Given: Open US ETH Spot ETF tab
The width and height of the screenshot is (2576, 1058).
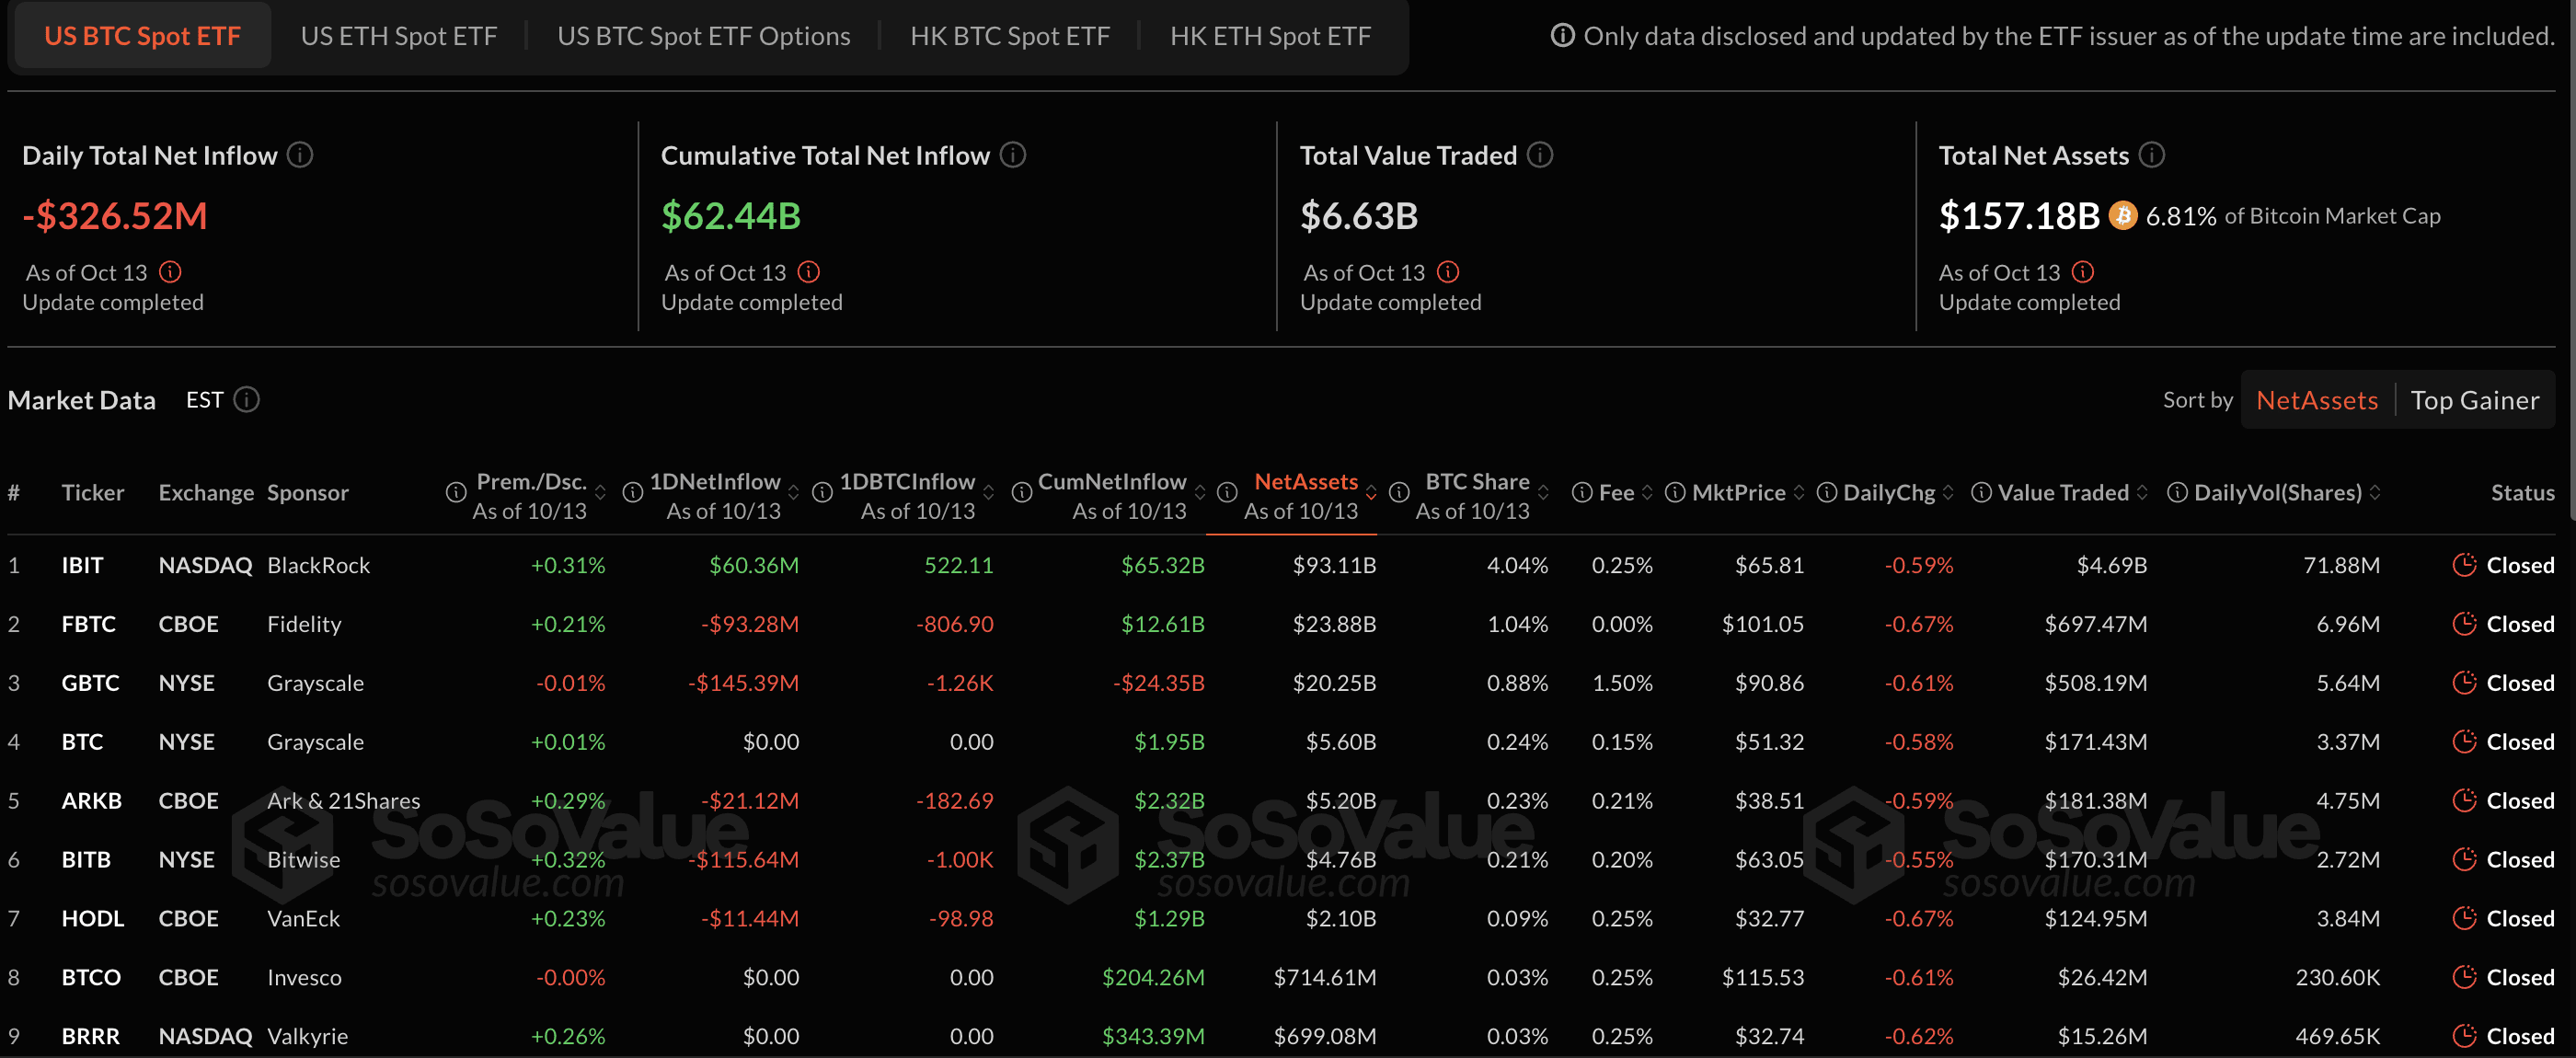Looking at the screenshot, I should pyautogui.click(x=398, y=36).
